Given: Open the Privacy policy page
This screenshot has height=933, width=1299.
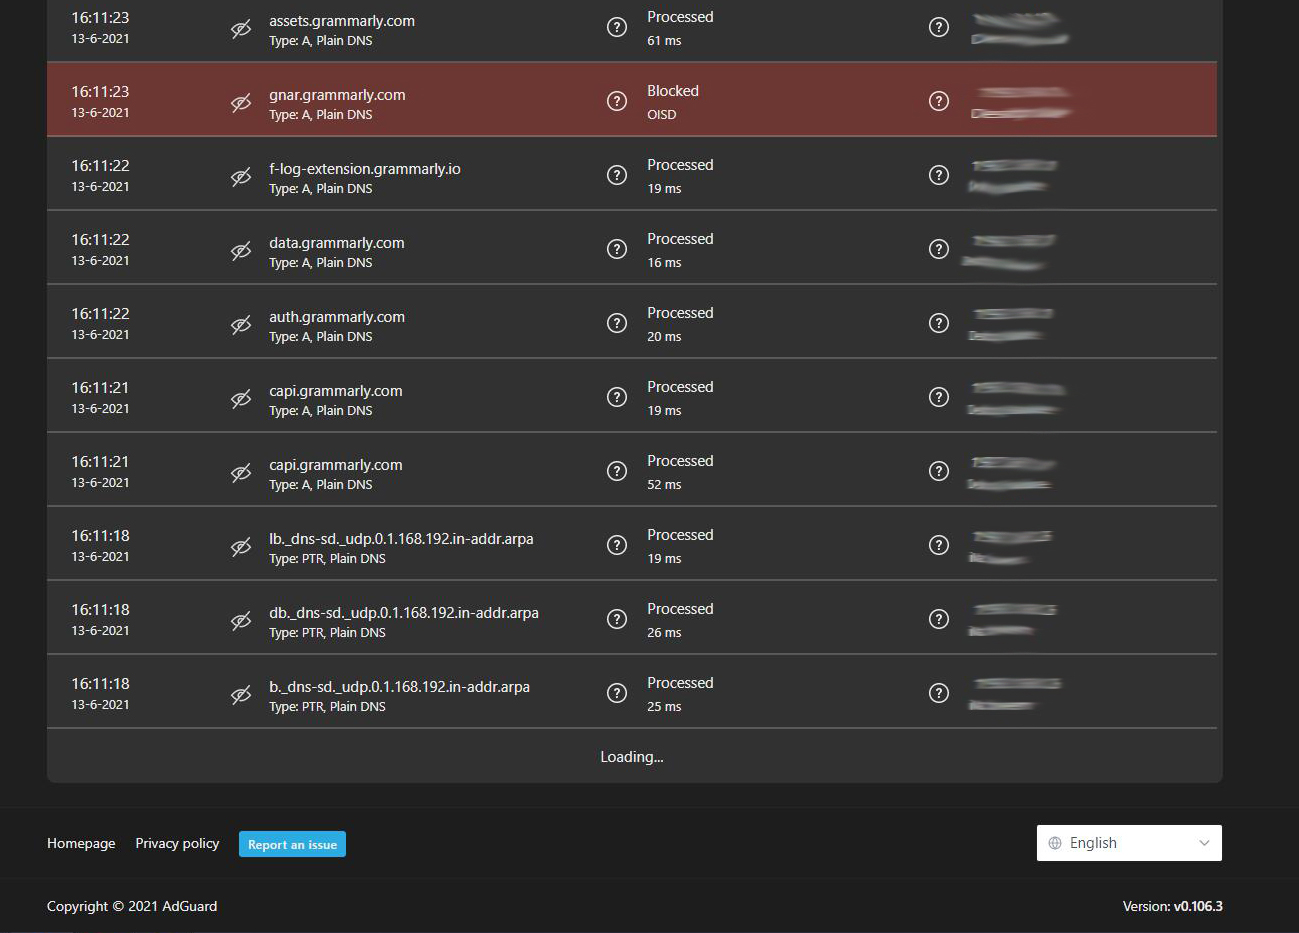Looking at the screenshot, I should point(177,843).
